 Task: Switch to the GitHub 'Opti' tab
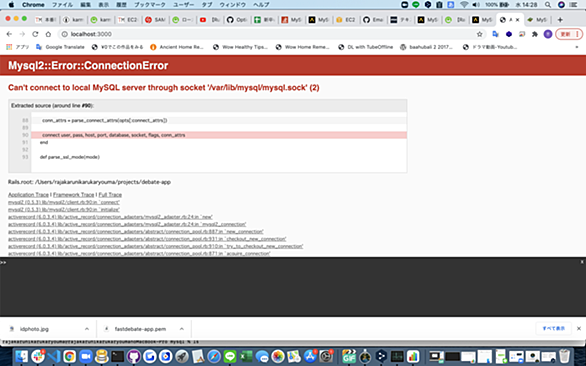pos(237,20)
